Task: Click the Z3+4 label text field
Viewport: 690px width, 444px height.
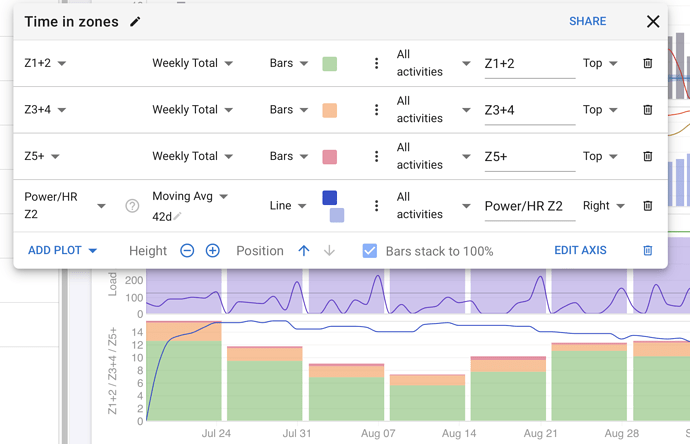Action: (529, 110)
